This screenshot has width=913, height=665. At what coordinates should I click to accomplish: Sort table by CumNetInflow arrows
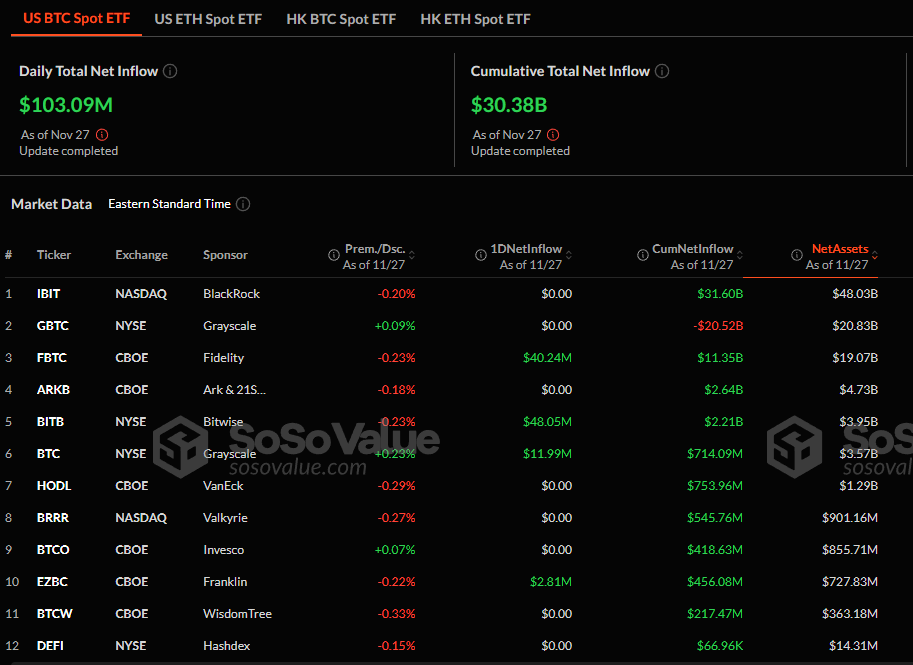741,255
